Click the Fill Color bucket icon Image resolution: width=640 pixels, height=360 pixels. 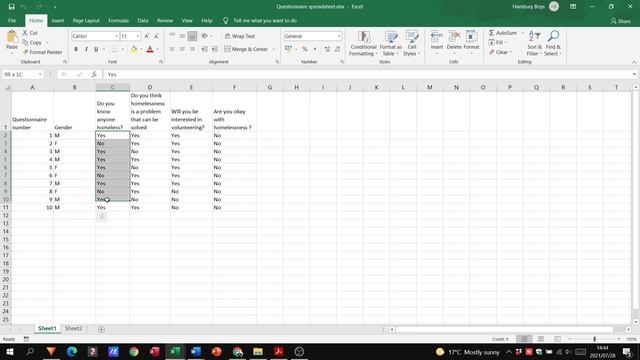[x=134, y=49]
